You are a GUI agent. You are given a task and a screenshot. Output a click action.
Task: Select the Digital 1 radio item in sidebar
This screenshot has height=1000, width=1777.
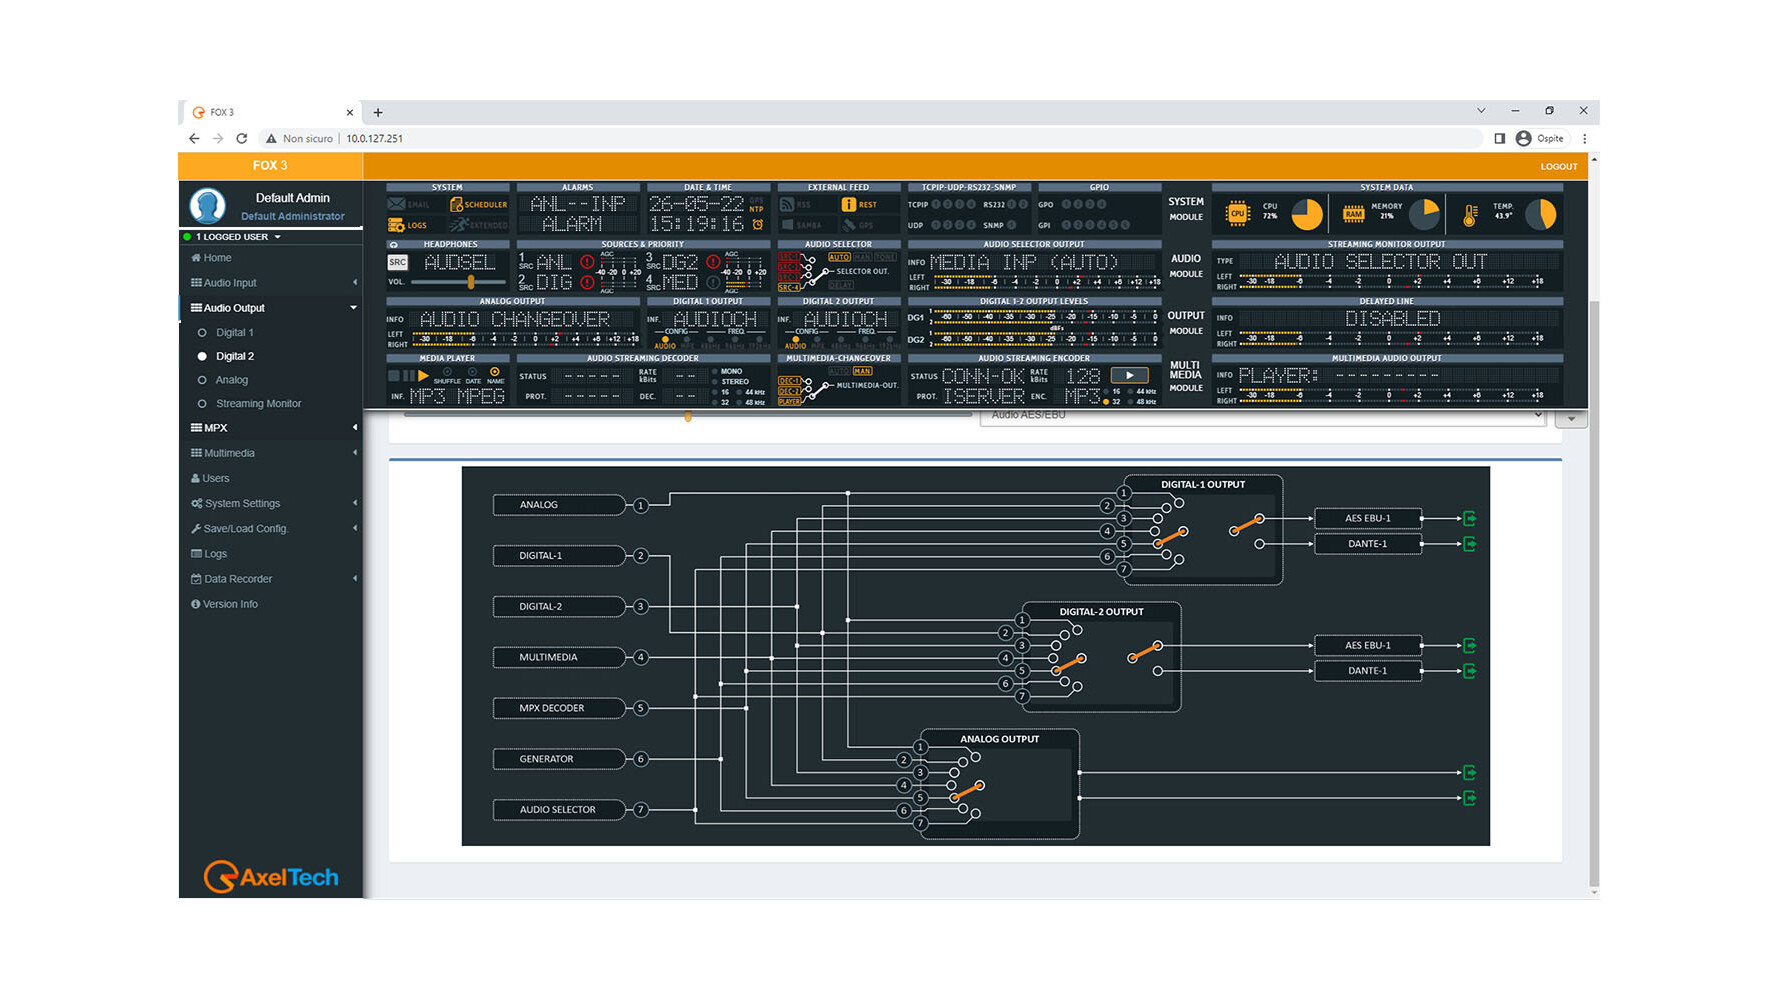pos(234,332)
